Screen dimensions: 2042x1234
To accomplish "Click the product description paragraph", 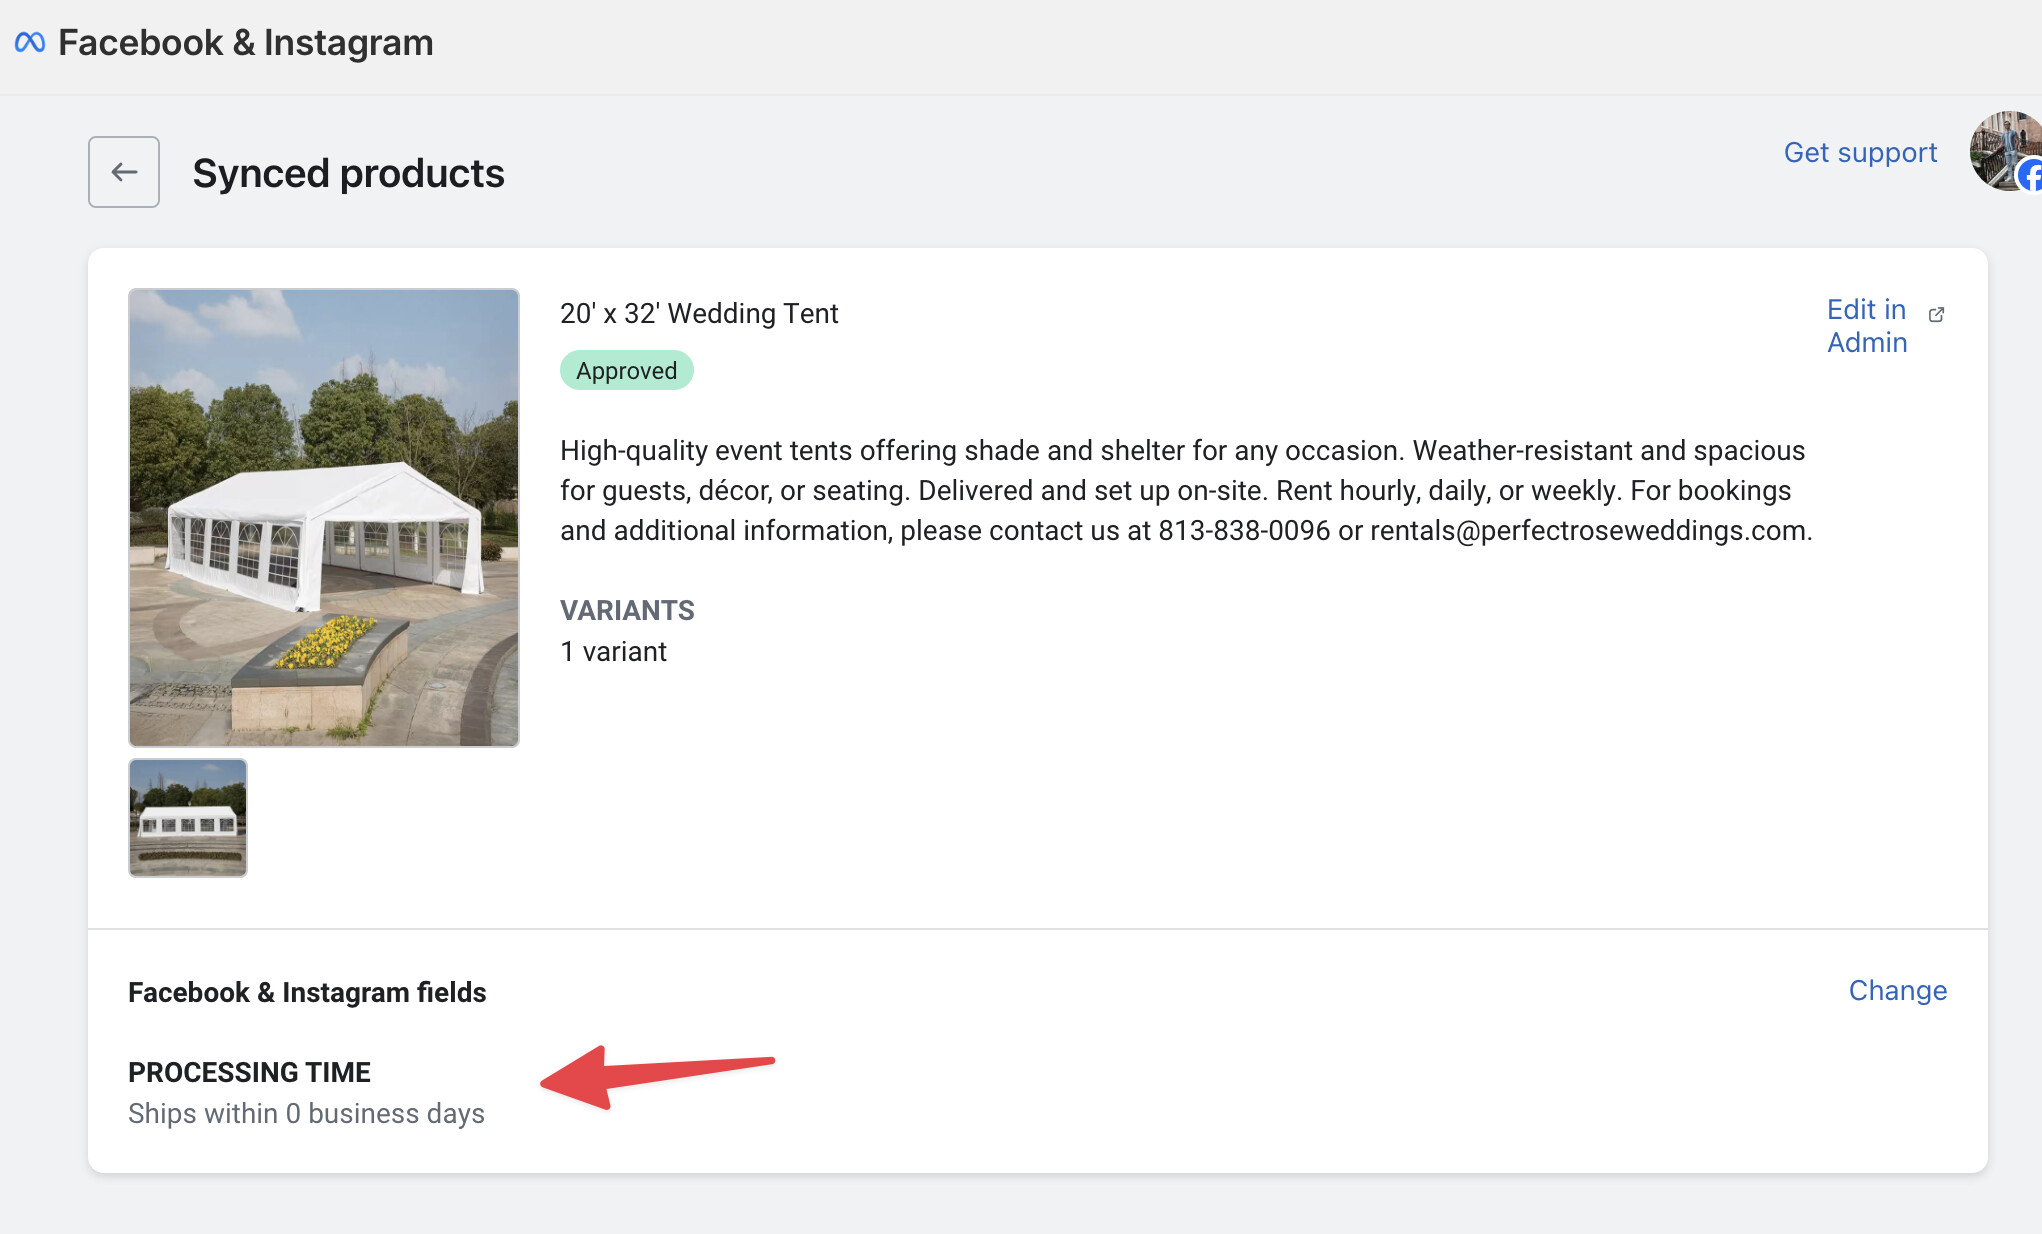I will click(x=1186, y=490).
